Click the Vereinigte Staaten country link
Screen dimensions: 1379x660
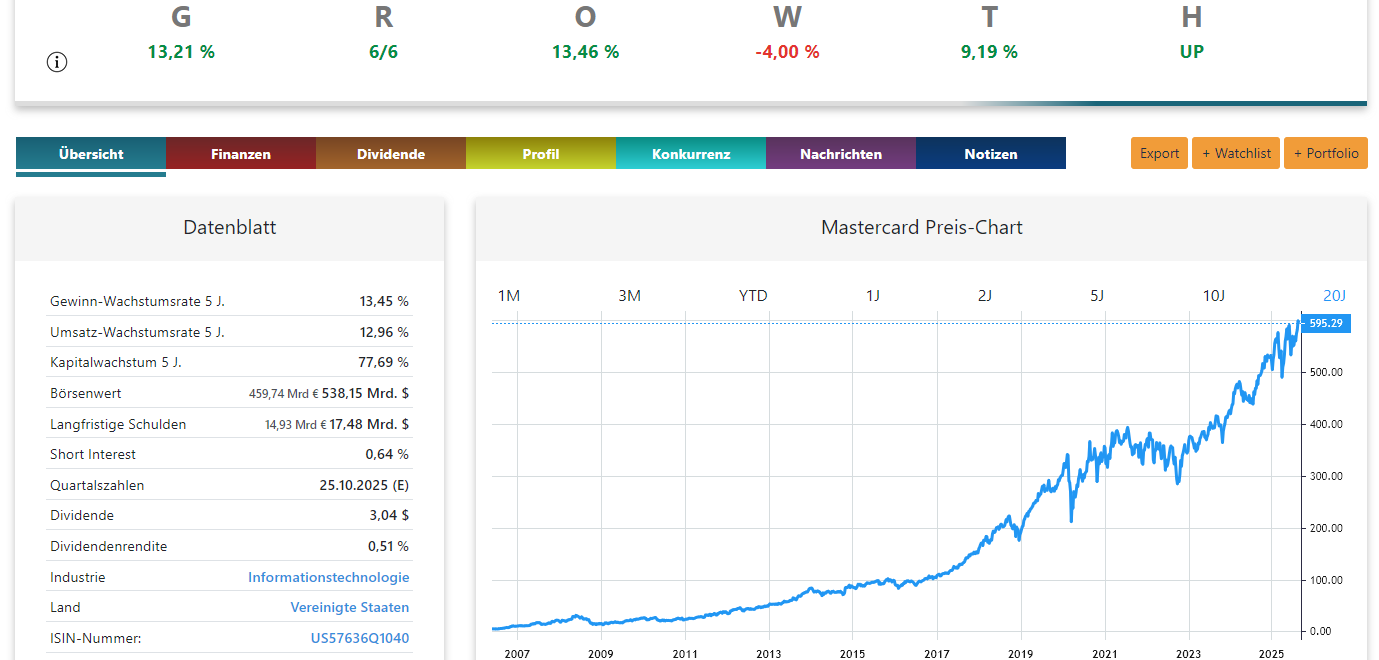pos(349,607)
